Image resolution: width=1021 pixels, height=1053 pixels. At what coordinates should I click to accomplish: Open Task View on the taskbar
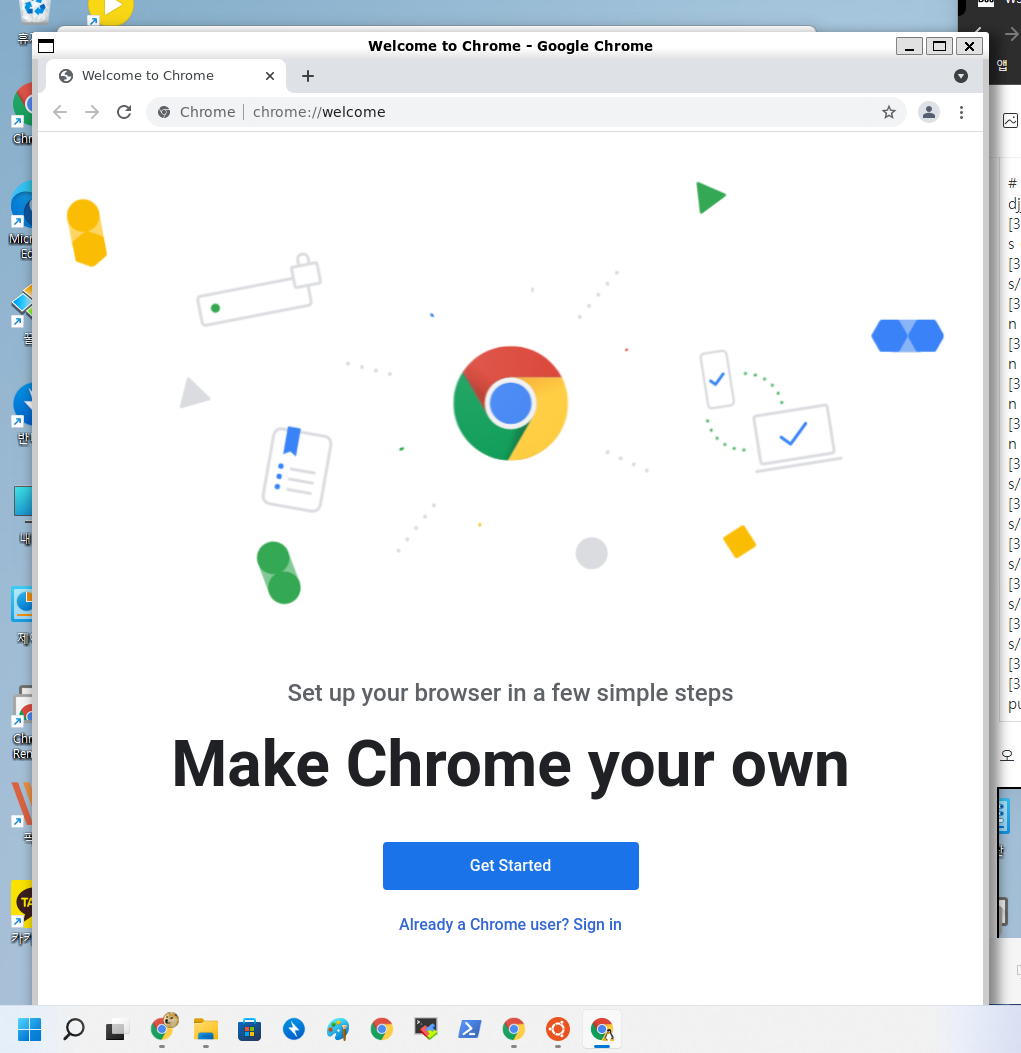tap(117, 1029)
